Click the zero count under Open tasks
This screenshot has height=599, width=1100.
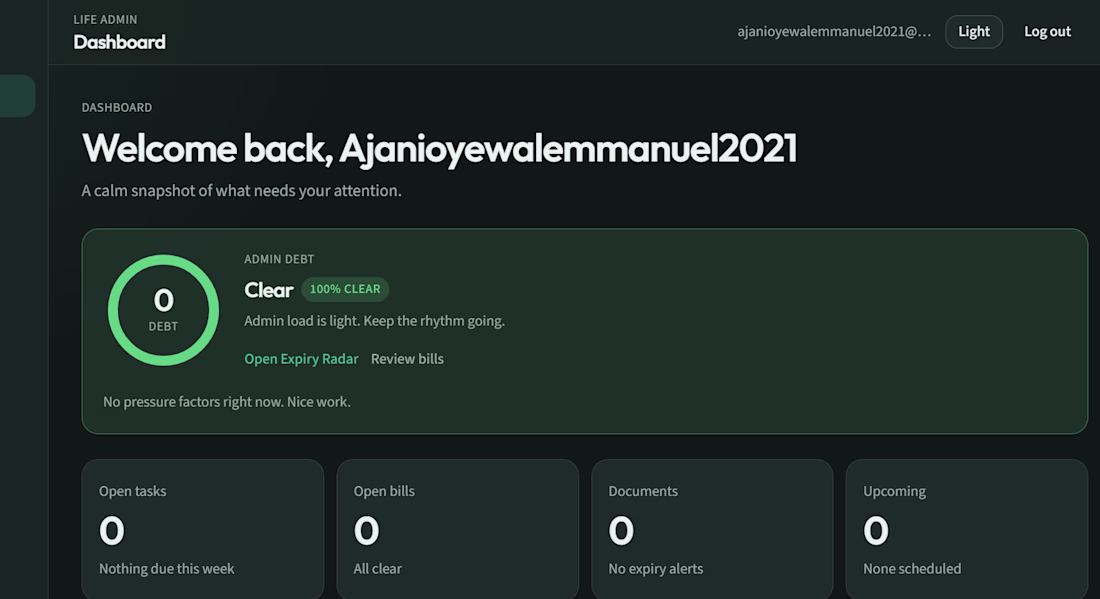tap(112, 530)
